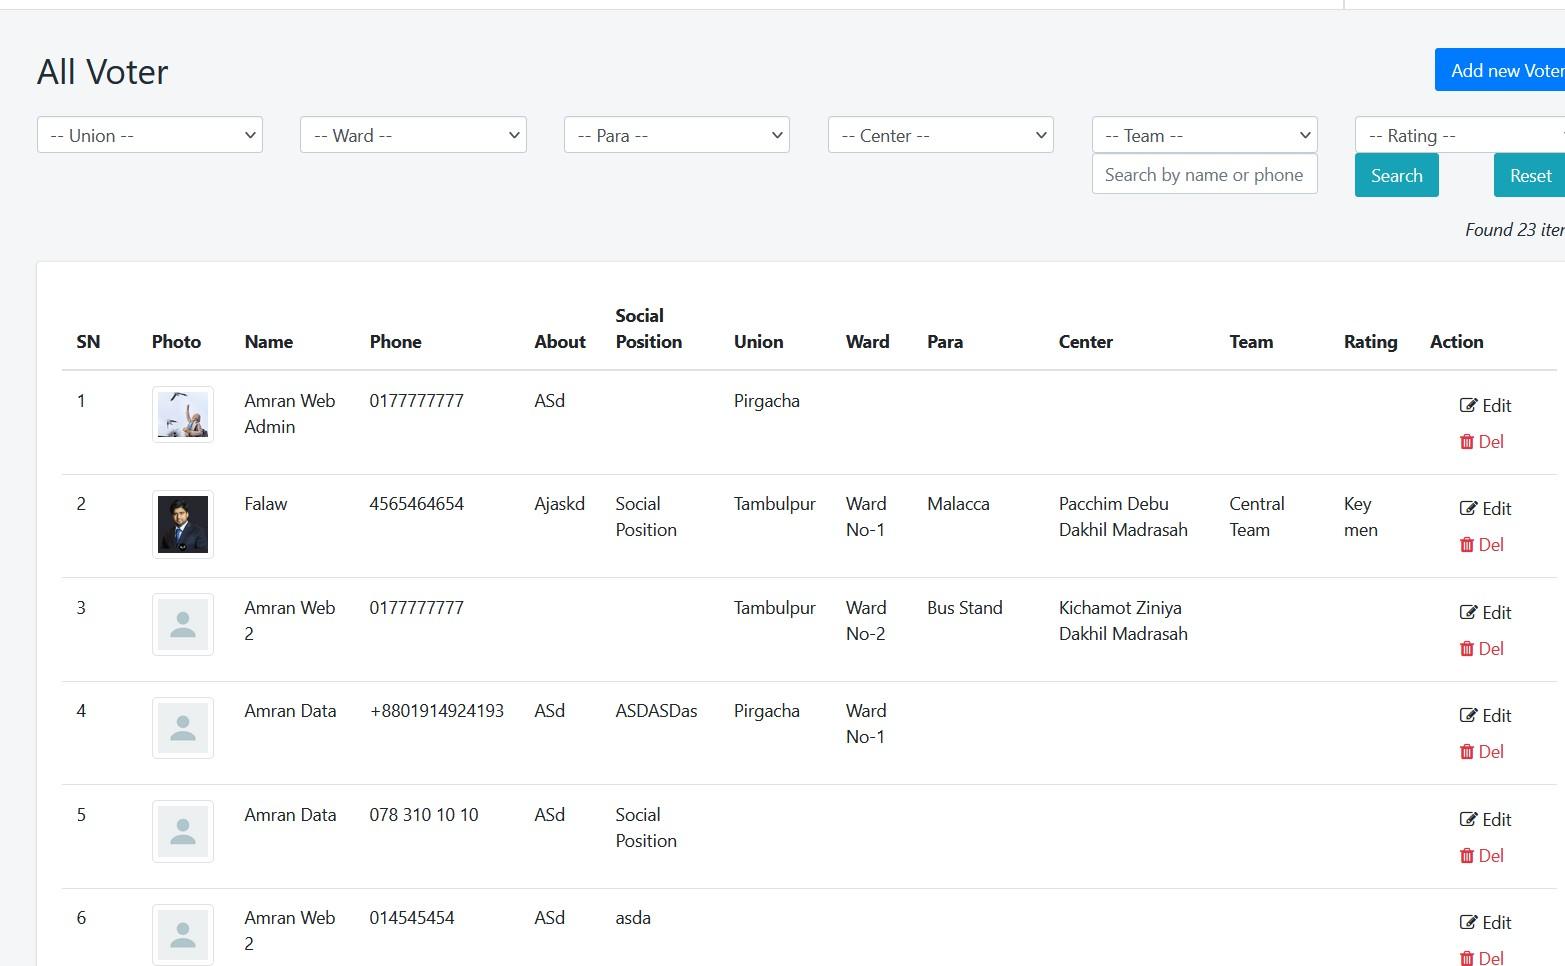The image size is (1565, 966).
Task: Click Kichamot Ziniya Dakhil Madrasah cell
Action: (x=1123, y=620)
